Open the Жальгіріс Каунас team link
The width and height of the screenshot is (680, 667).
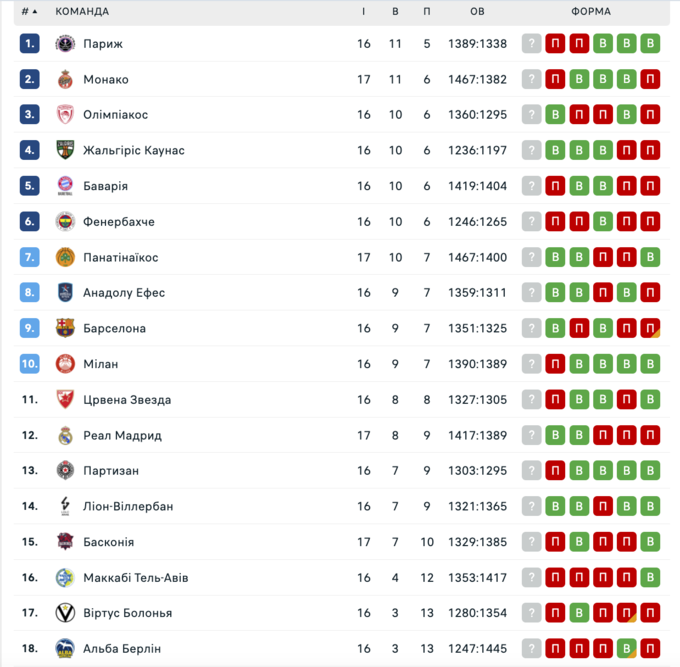click(134, 151)
